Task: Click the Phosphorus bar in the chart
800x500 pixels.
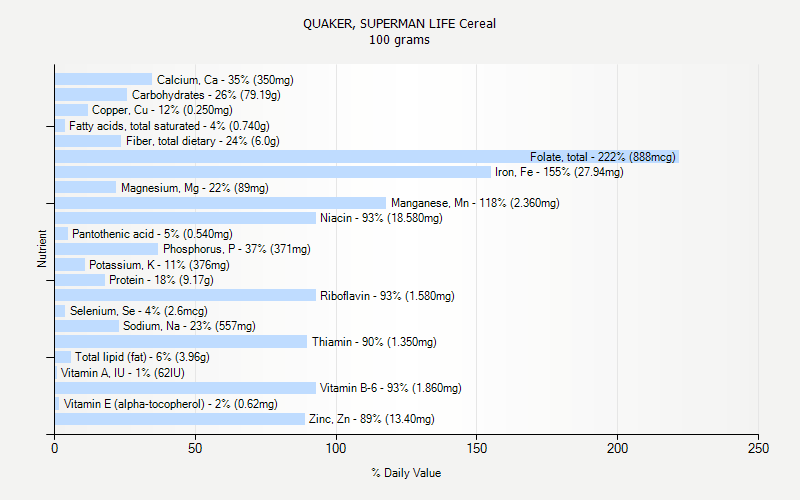Action: coord(107,249)
